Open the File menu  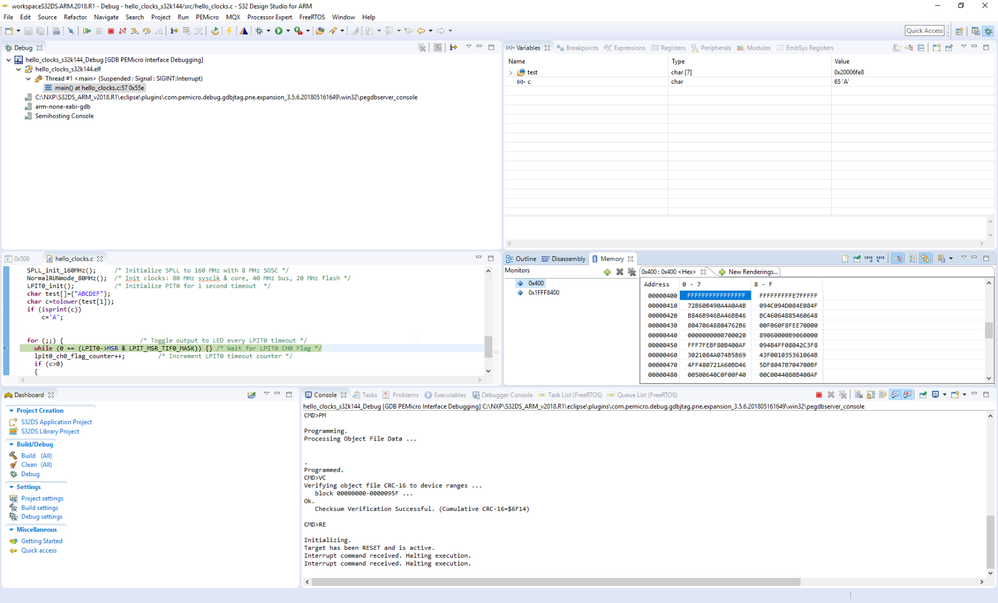coord(8,17)
